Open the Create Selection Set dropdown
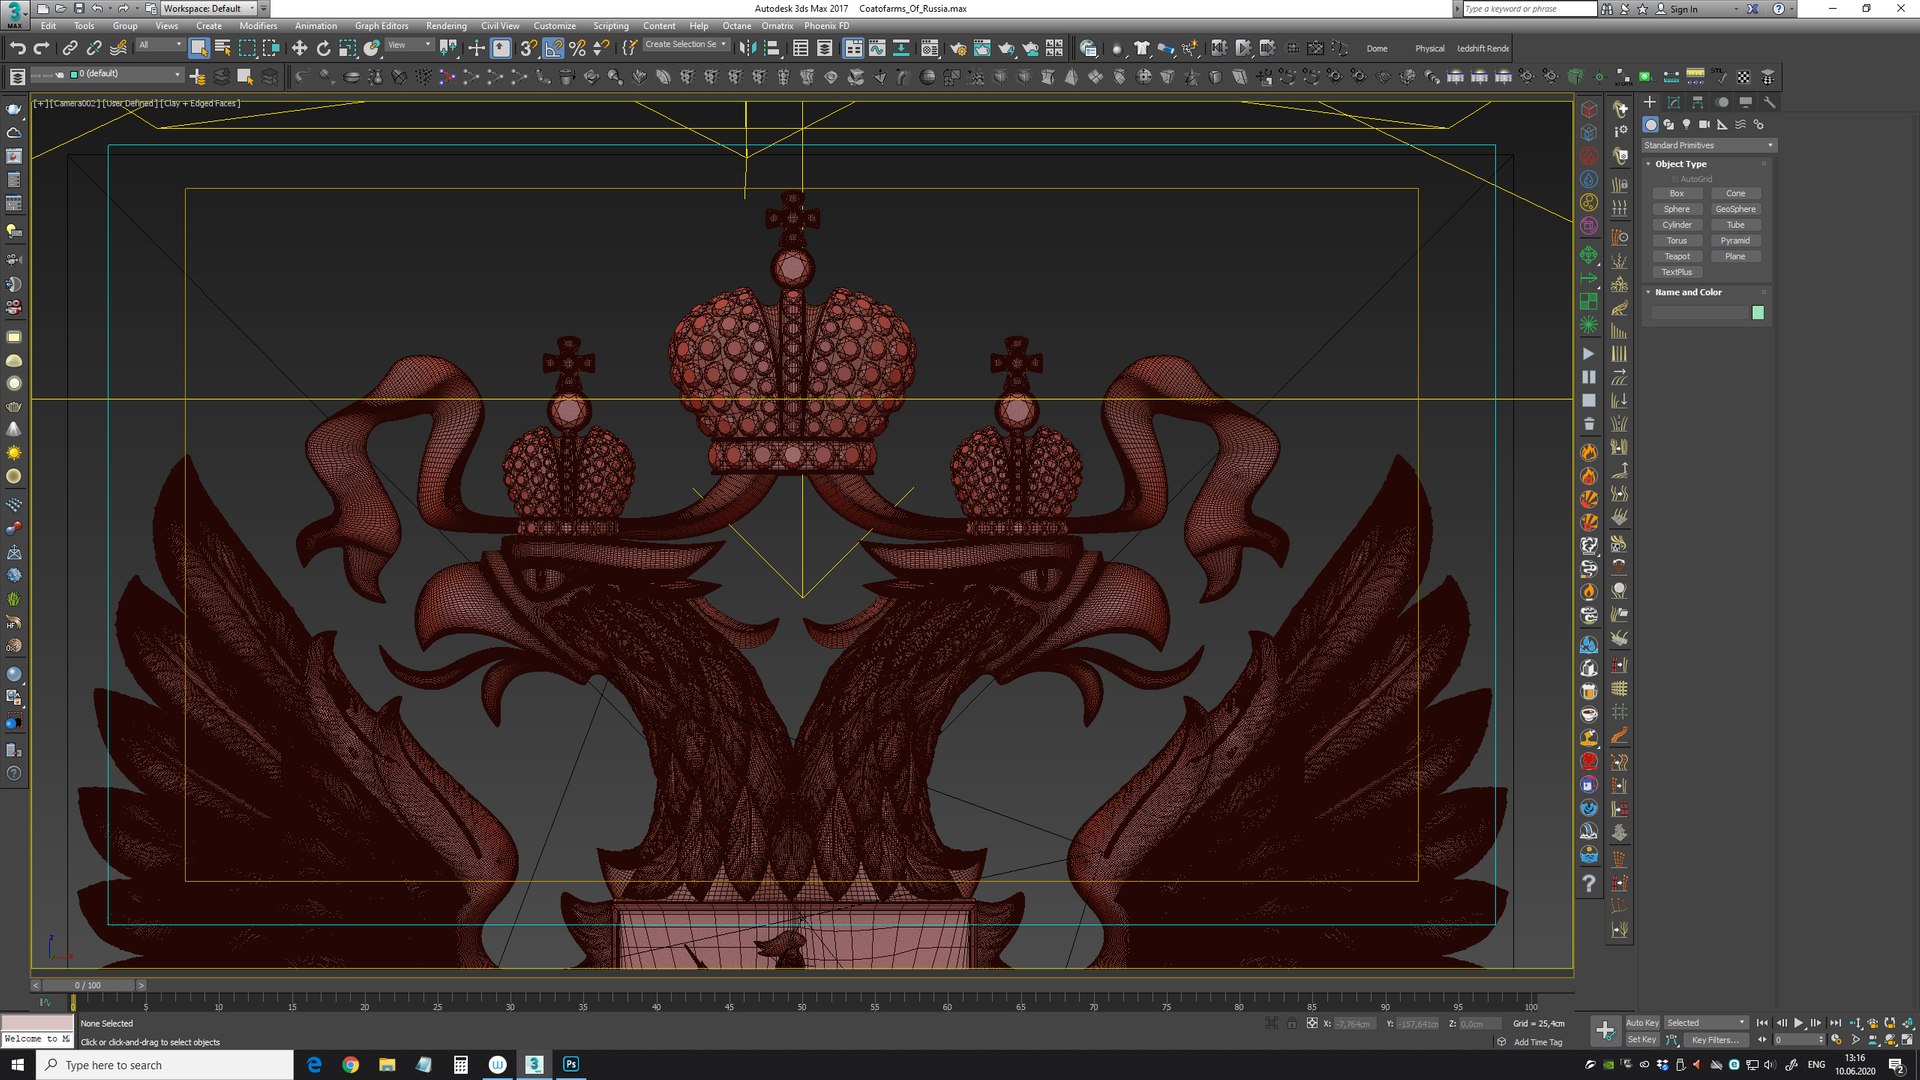This screenshot has height=1080, width=1920. coord(685,45)
